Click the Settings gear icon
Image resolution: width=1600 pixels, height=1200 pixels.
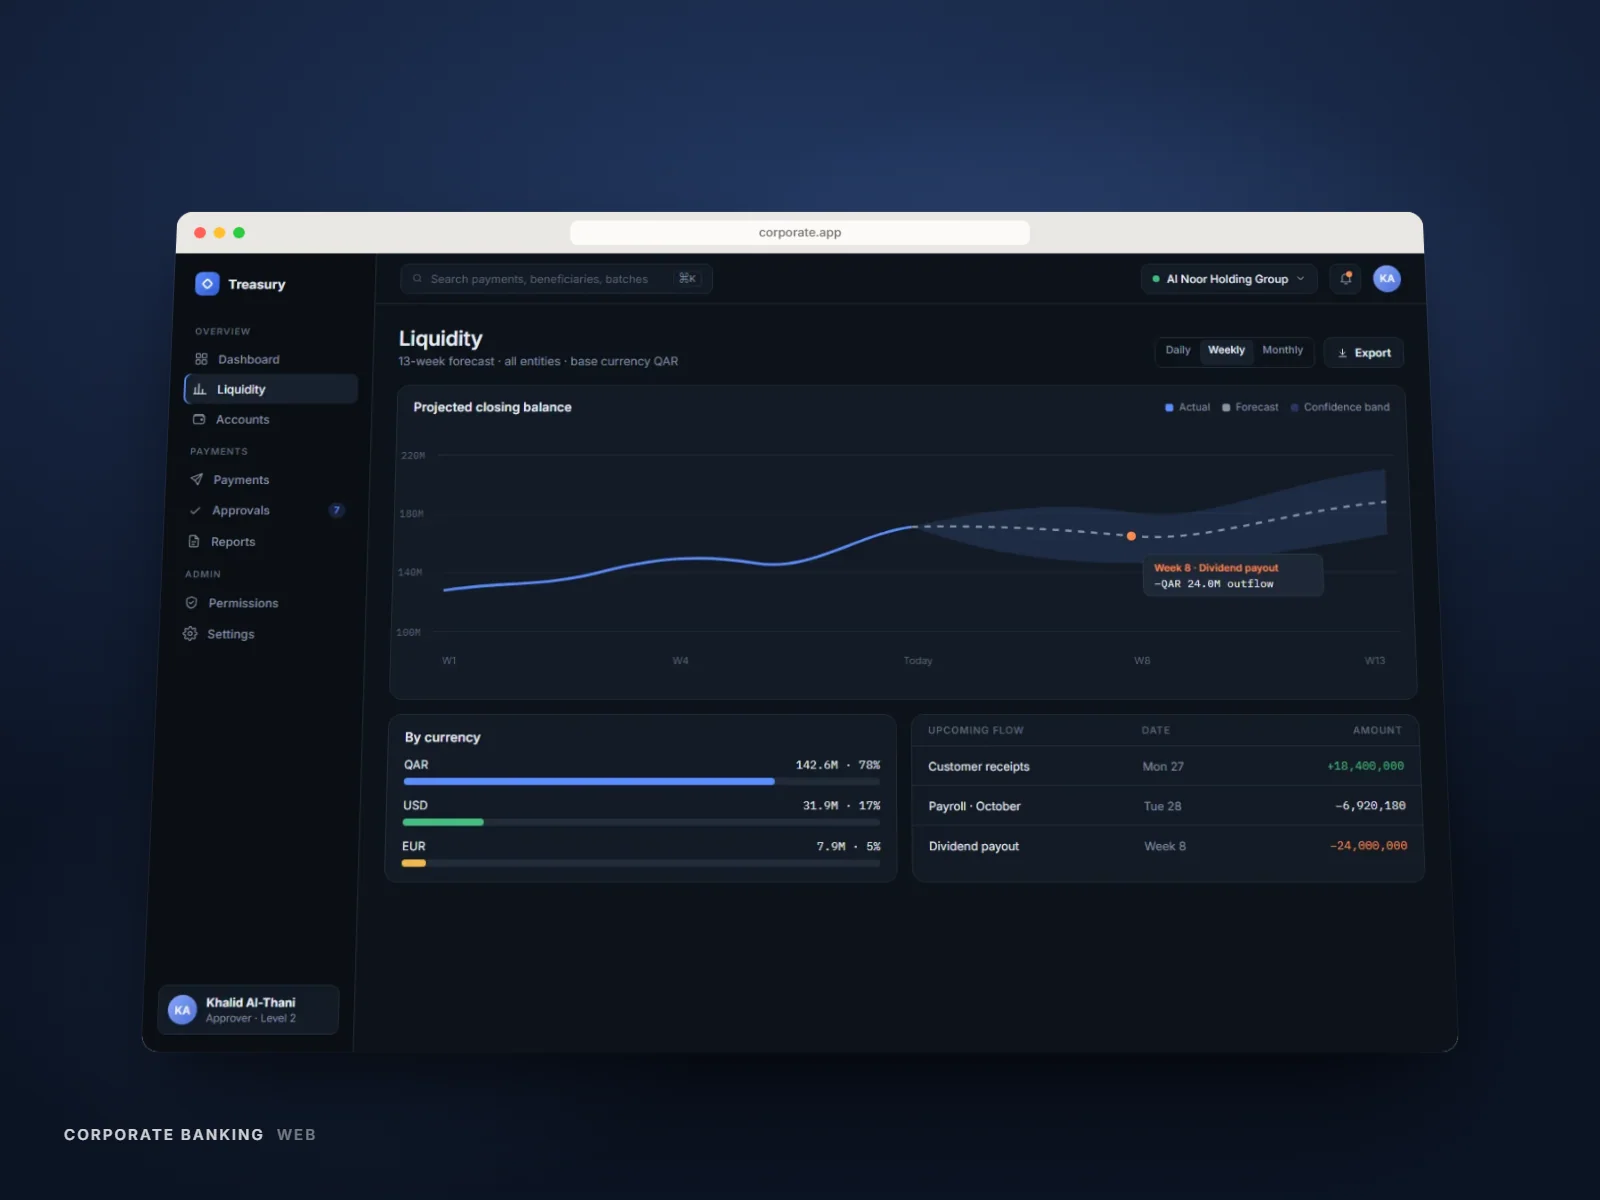point(190,634)
